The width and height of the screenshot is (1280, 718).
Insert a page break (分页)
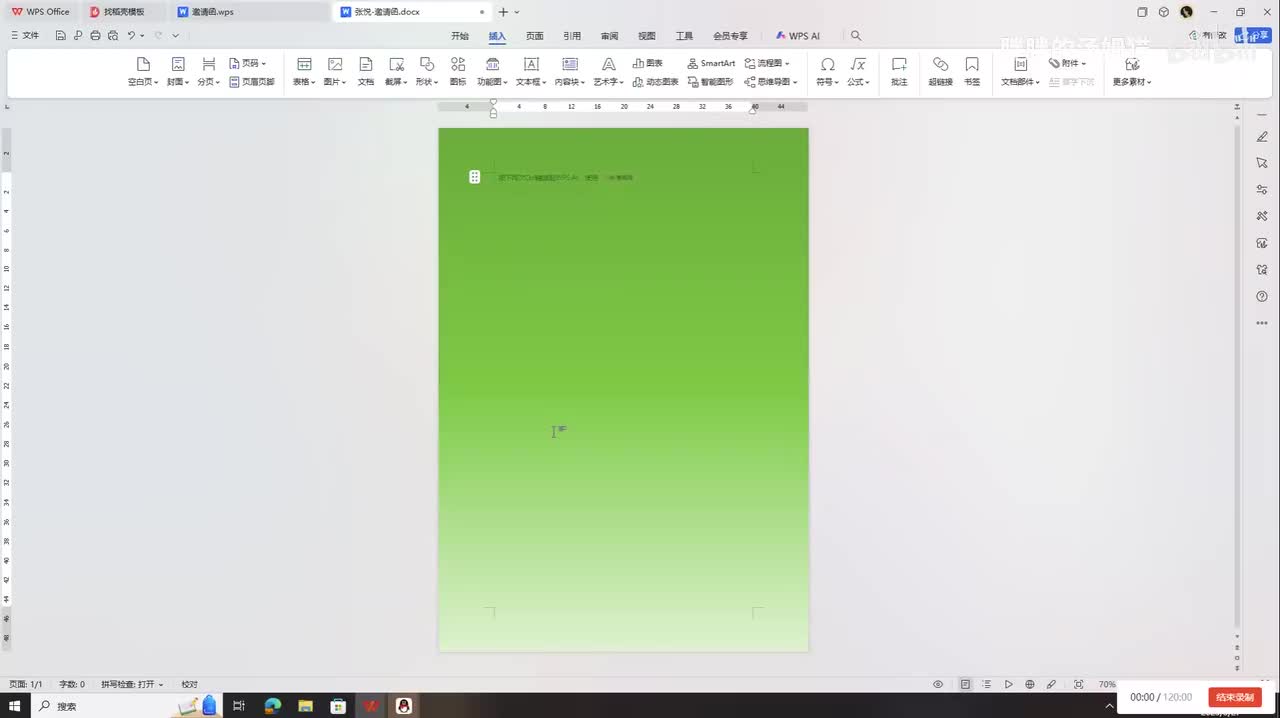click(x=208, y=72)
